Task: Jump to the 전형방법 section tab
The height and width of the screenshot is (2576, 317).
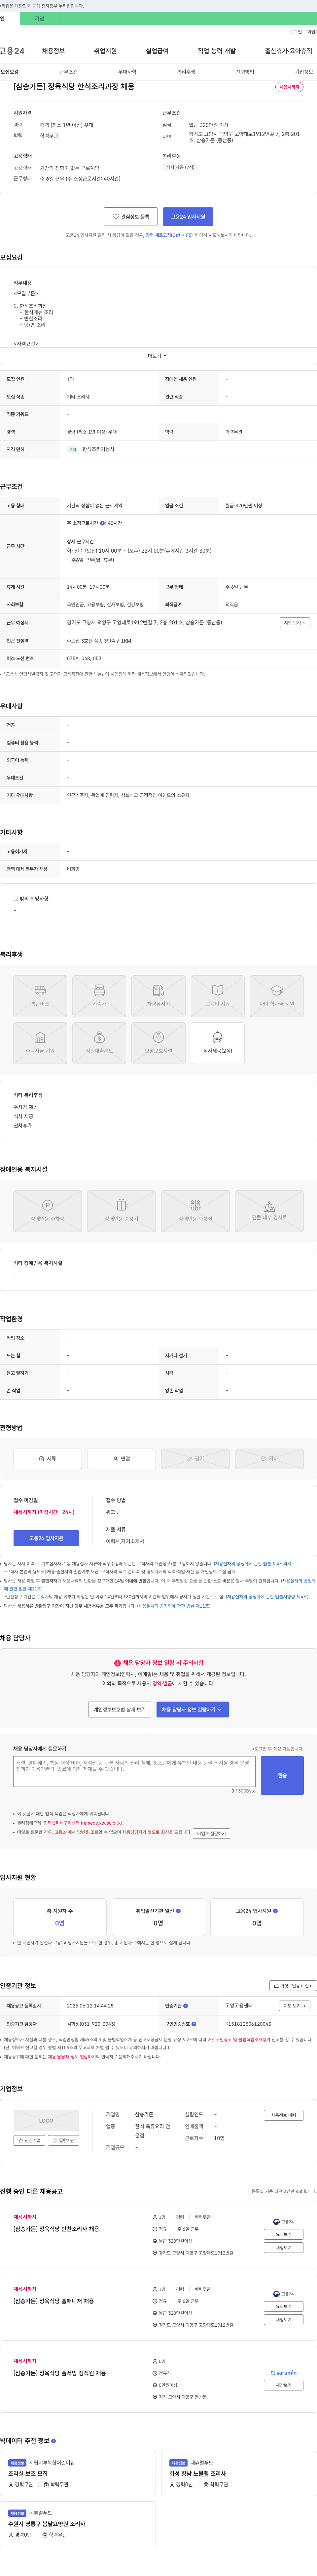Action: pos(245,72)
